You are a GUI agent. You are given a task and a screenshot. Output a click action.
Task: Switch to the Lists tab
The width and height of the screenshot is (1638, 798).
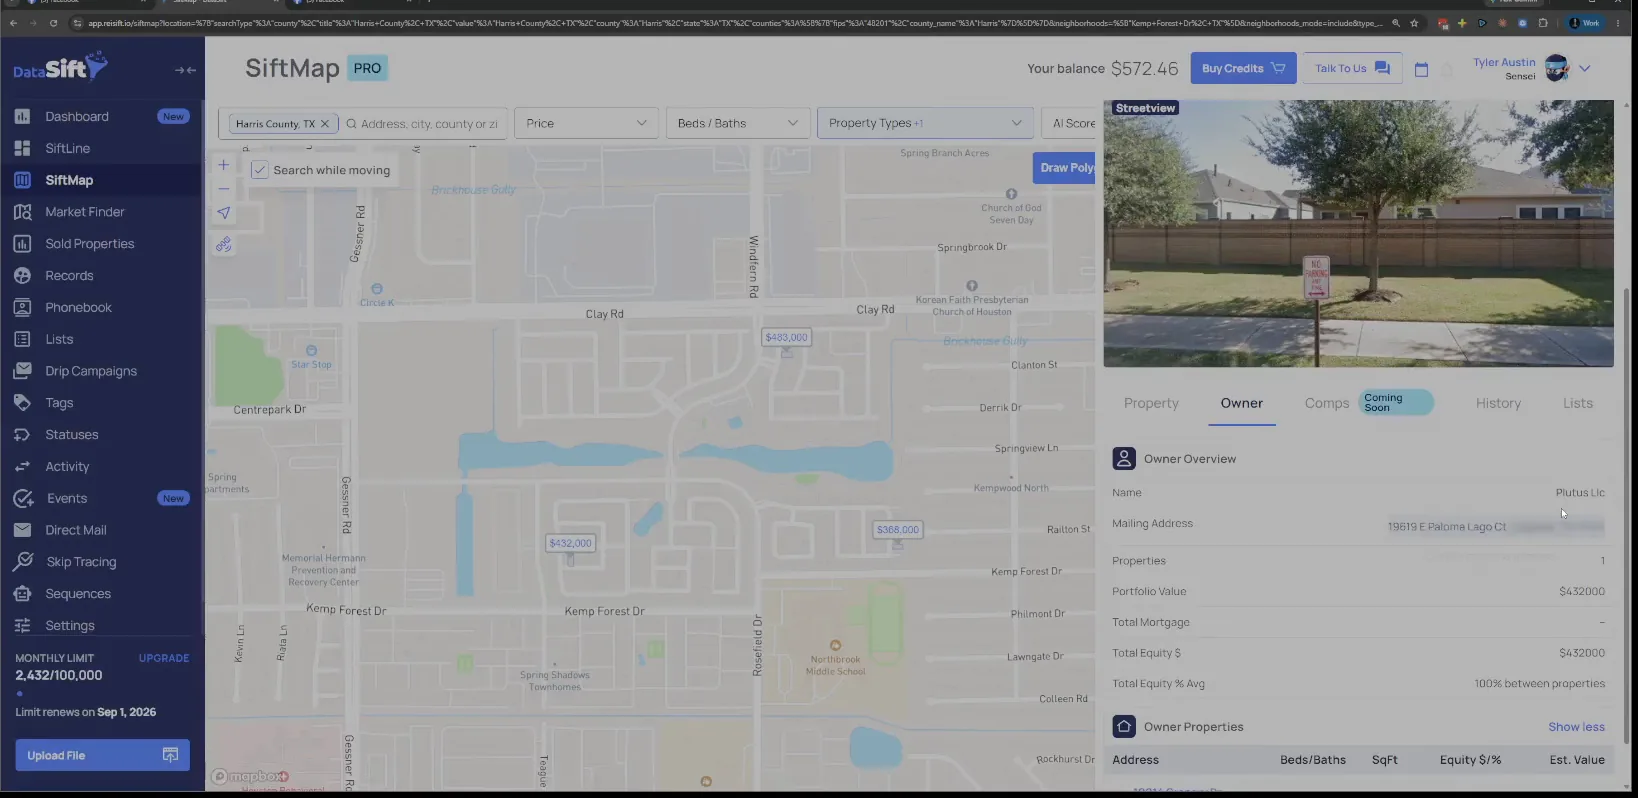(x=1578, y=403)
